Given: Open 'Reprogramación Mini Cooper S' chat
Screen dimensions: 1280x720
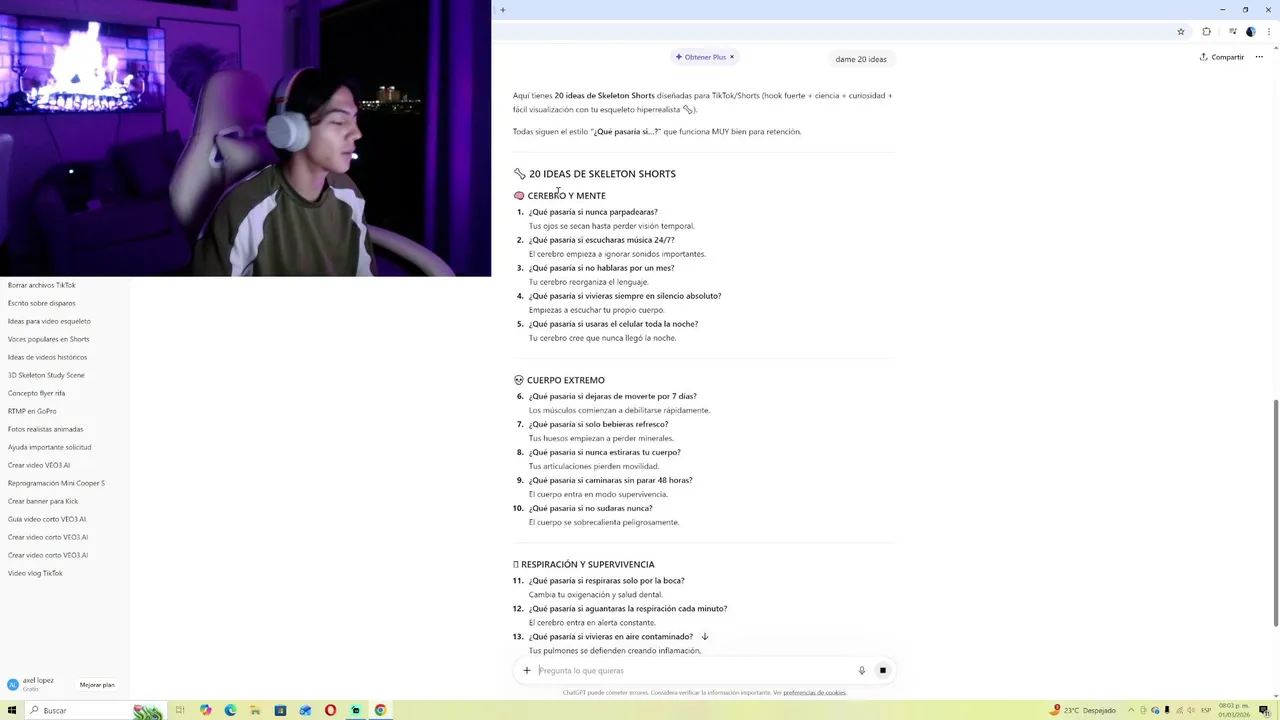Looking at the screenshot, I should (x=56, y=483).
